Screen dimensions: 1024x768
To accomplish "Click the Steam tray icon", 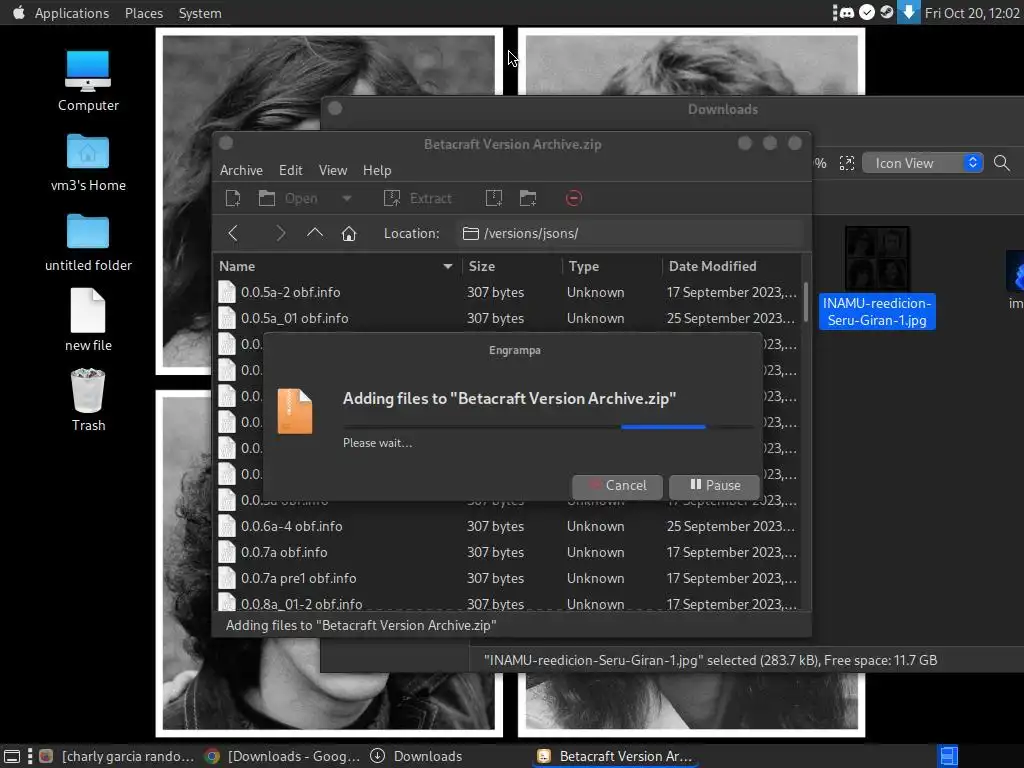I will pos(886,12).
